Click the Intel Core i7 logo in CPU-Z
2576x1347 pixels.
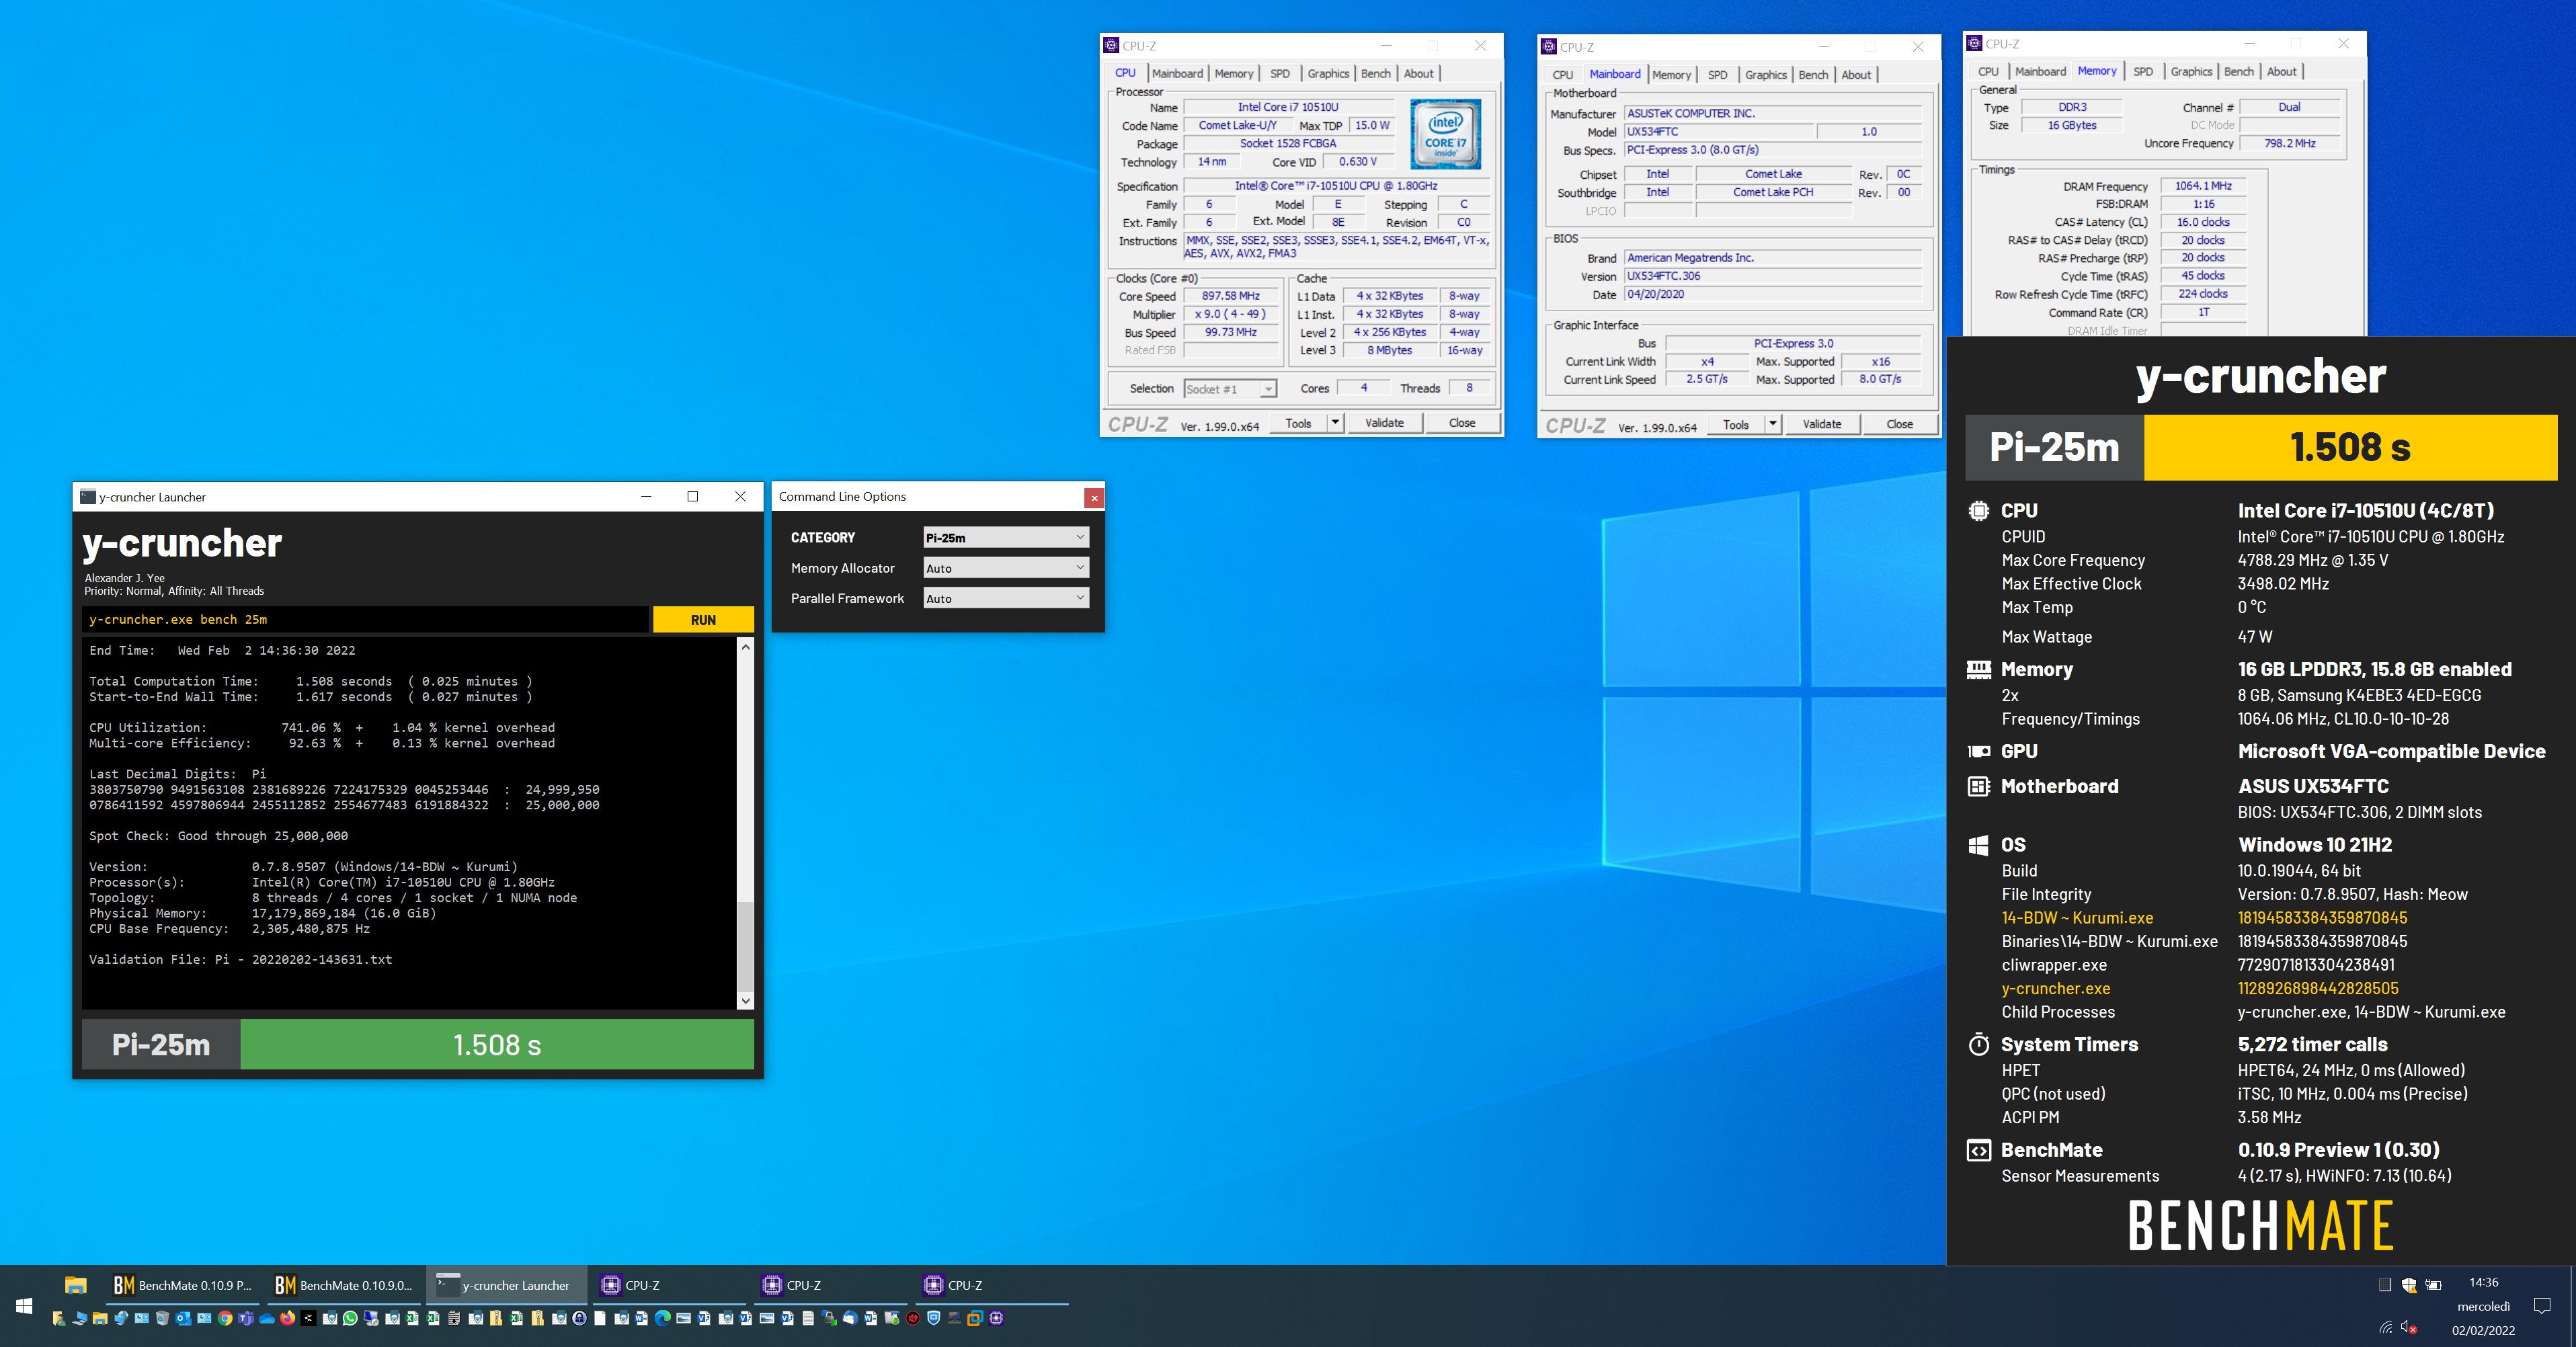[x=1446, y=134]
